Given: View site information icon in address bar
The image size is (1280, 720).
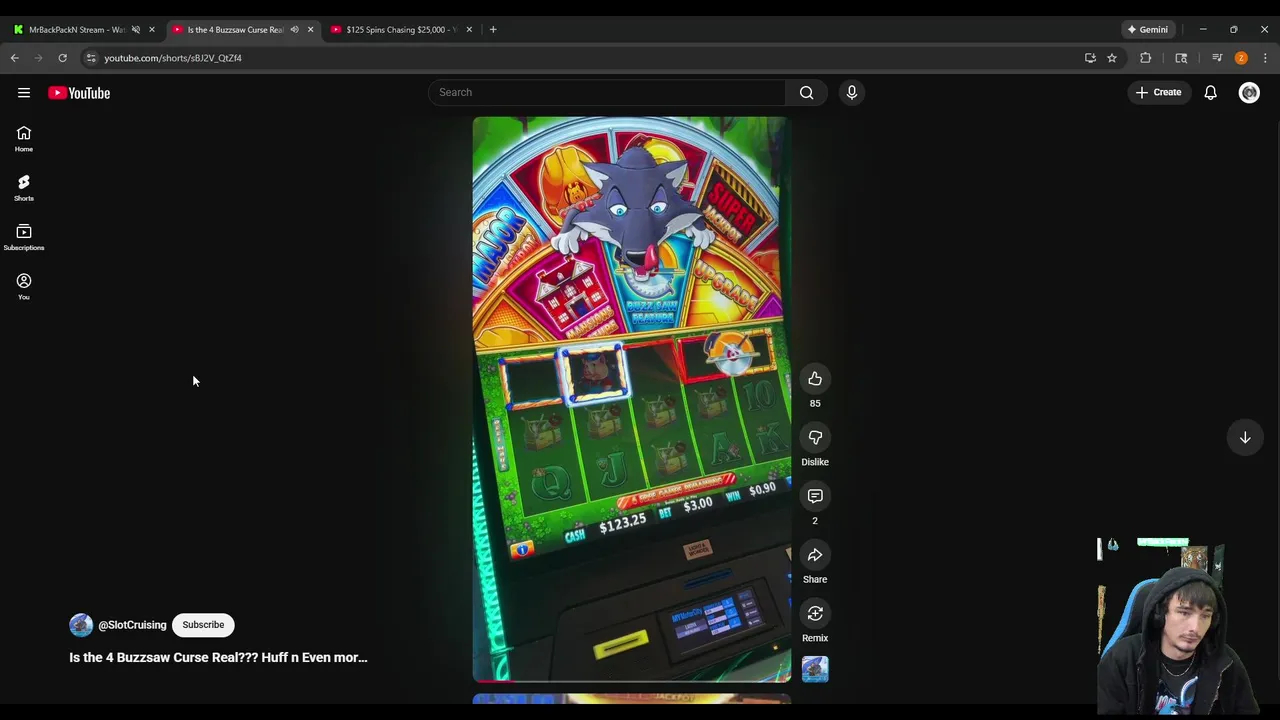Looking at the screenshot, I should [91, 58].
